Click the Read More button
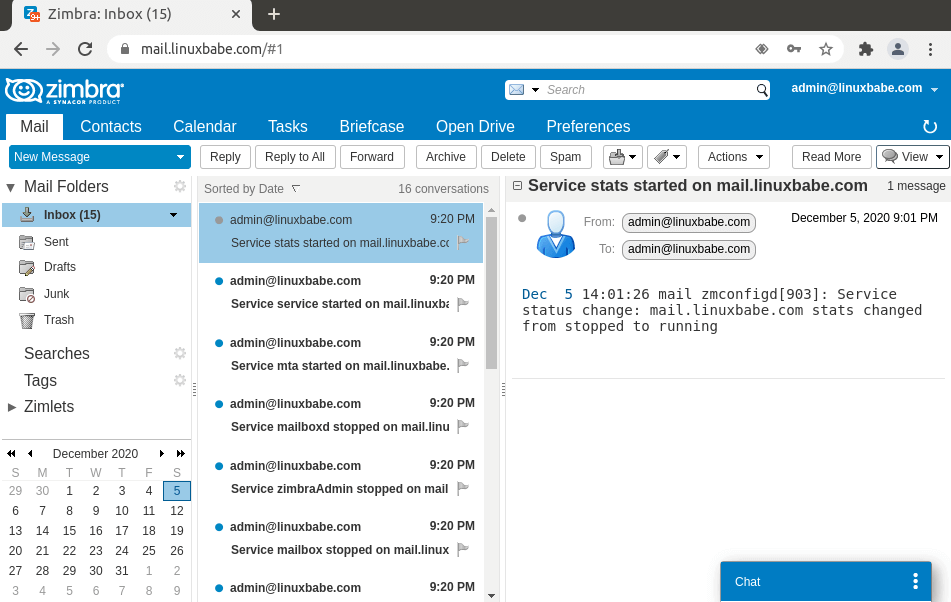 point(831,157)
